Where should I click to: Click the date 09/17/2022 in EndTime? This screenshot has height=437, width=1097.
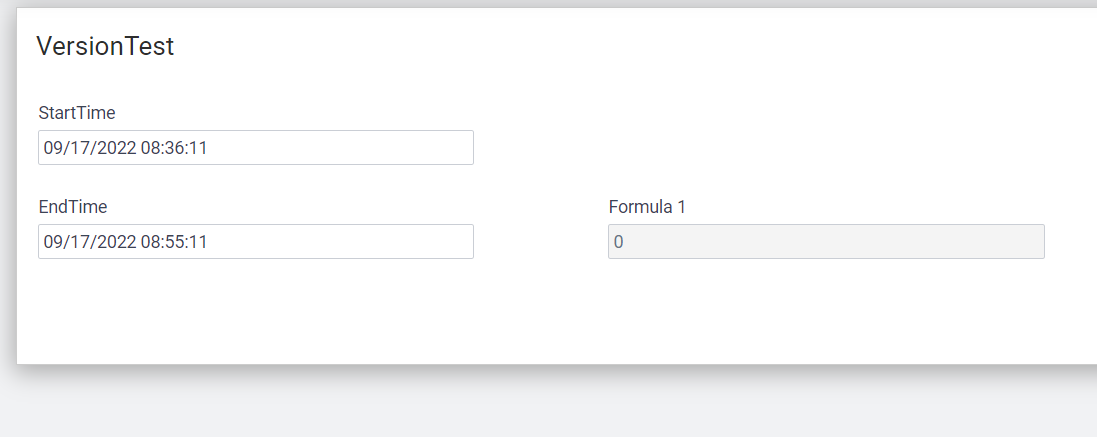(89, 242)
